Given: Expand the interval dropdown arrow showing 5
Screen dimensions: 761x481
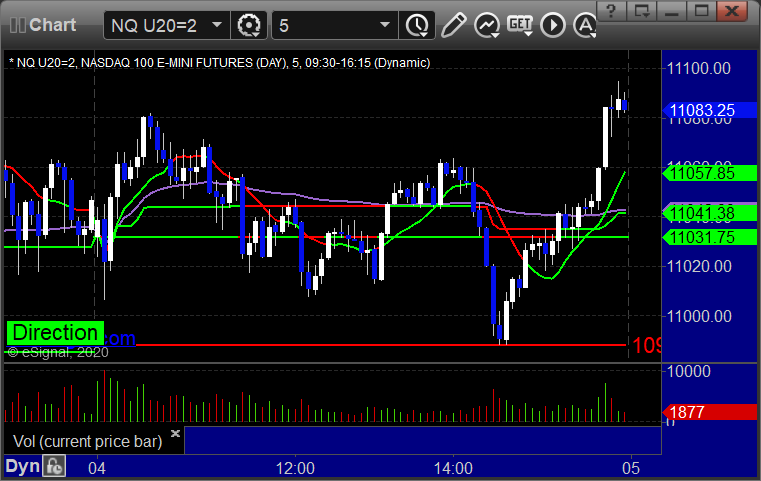Looking at the screenshot, I should (385, 25).
